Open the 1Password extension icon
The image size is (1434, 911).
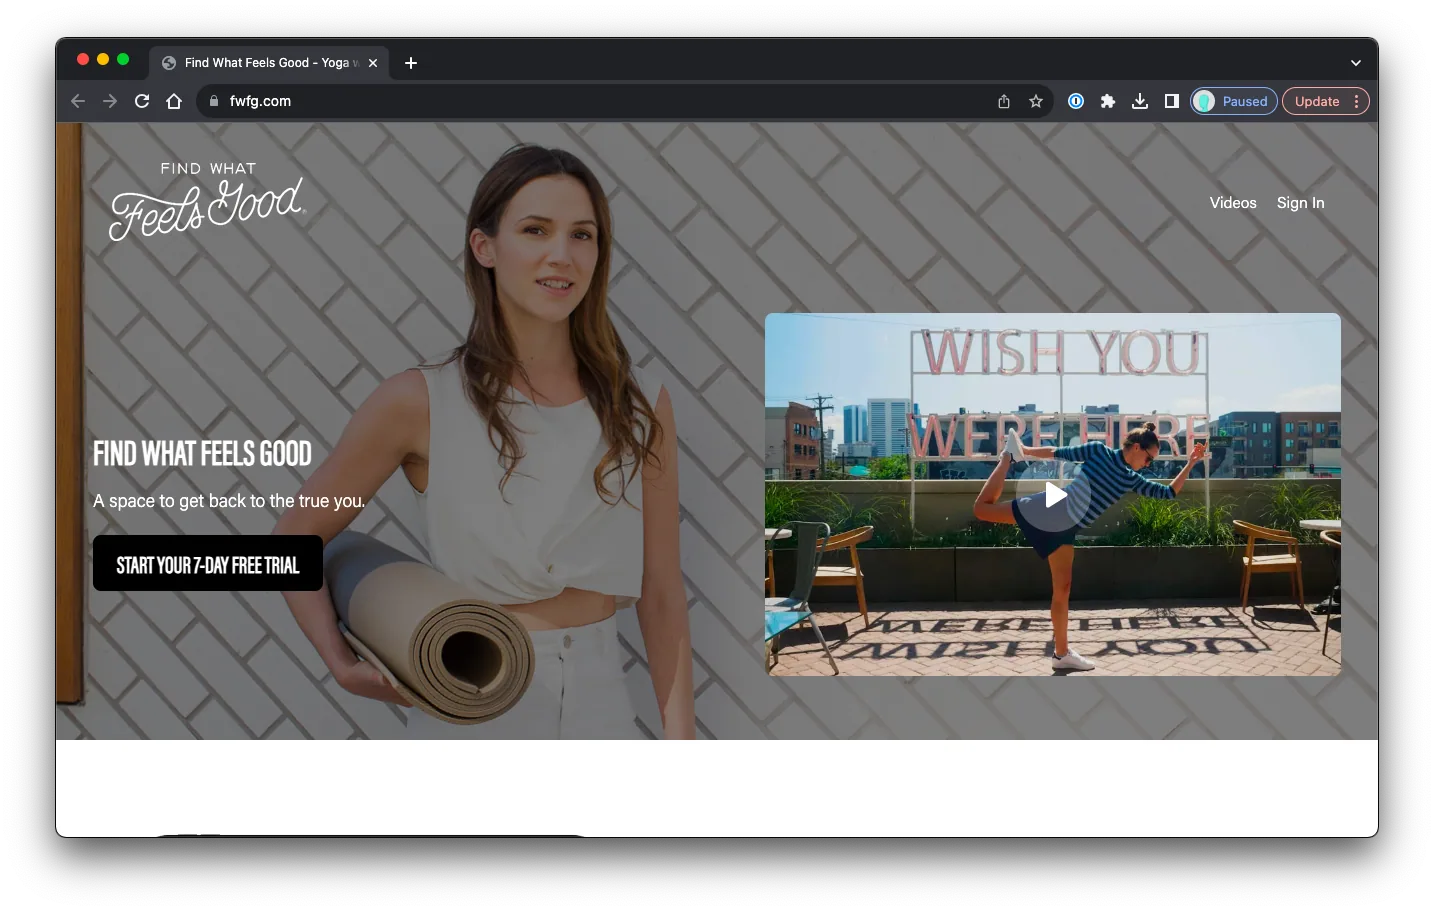[x=1076, y=101]
